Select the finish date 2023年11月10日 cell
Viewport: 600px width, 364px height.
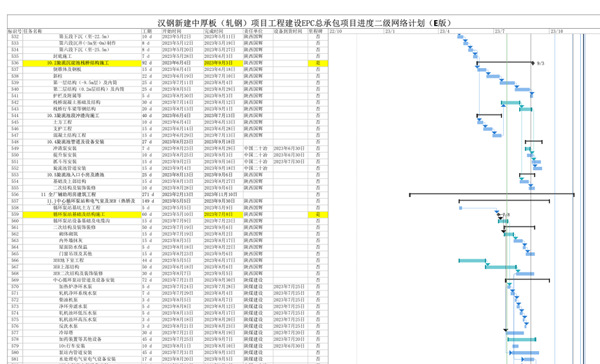click(x=220, y=194)
